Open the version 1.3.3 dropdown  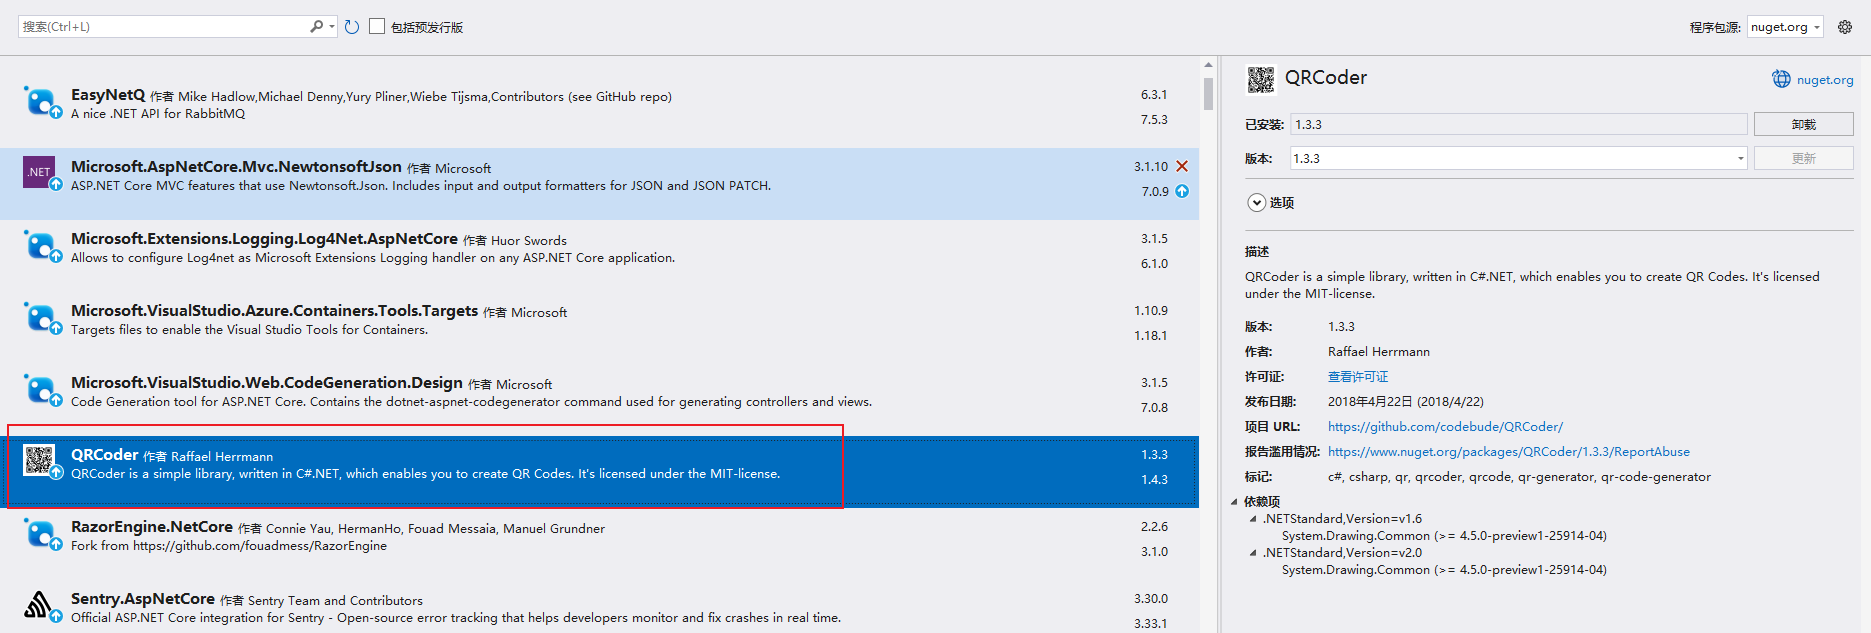(x=1740, y=158)
